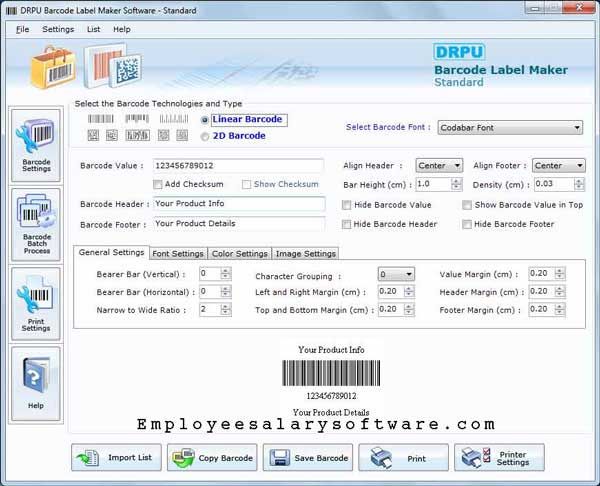This screenshot has height=486, width=600.
Task: Click the second linear barcode sample icon
Action: pyautogui.click(x=137, y=119)
